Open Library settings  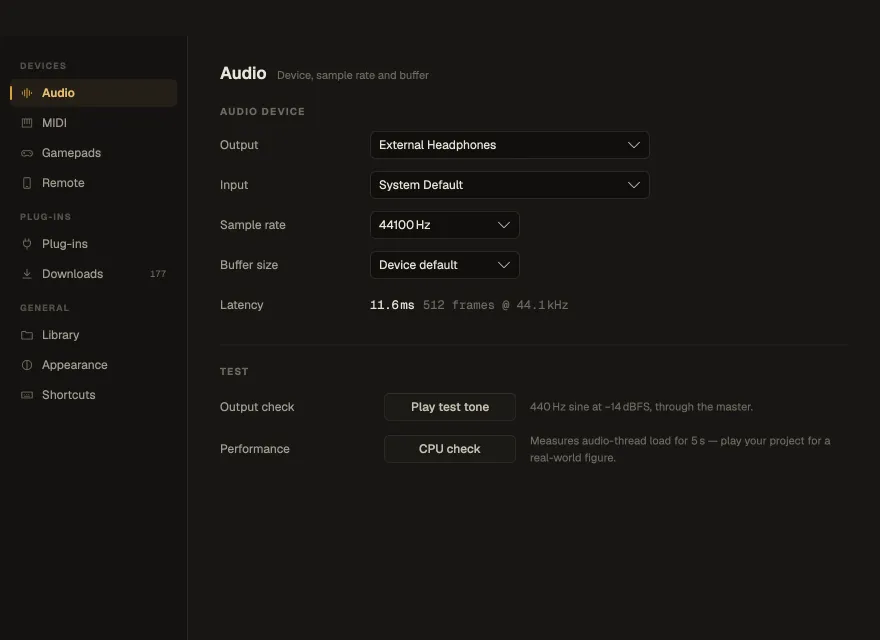click(94, 335)
